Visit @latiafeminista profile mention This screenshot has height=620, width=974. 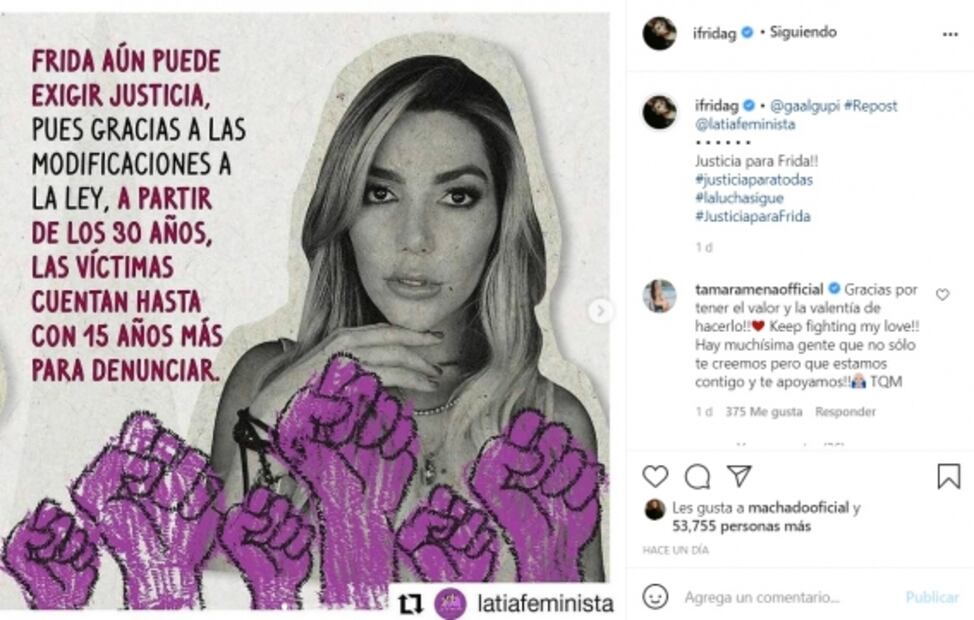pos(745,124)
